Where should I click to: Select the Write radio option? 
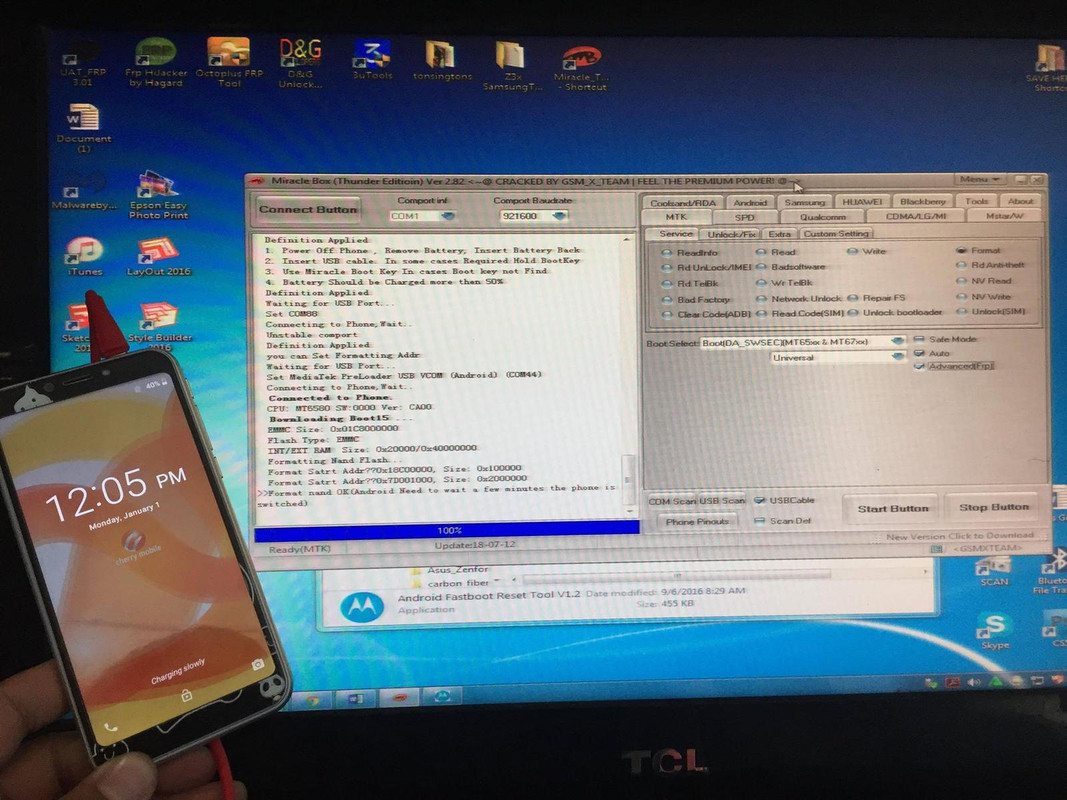866,251
